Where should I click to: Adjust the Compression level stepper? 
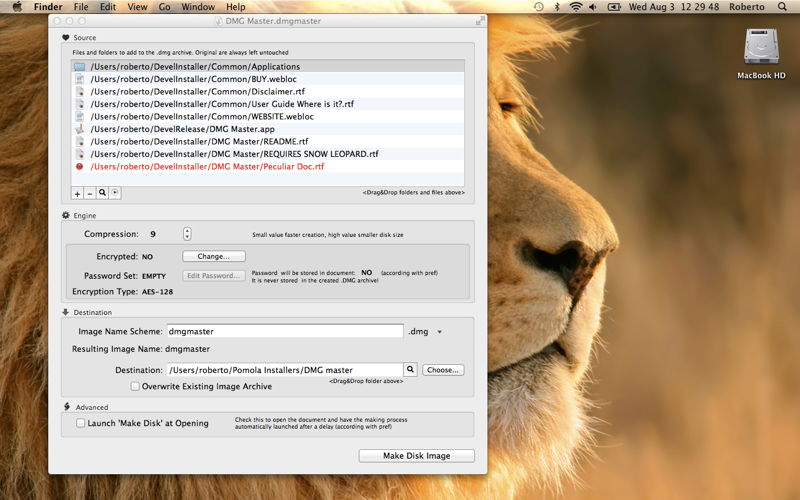187,234
